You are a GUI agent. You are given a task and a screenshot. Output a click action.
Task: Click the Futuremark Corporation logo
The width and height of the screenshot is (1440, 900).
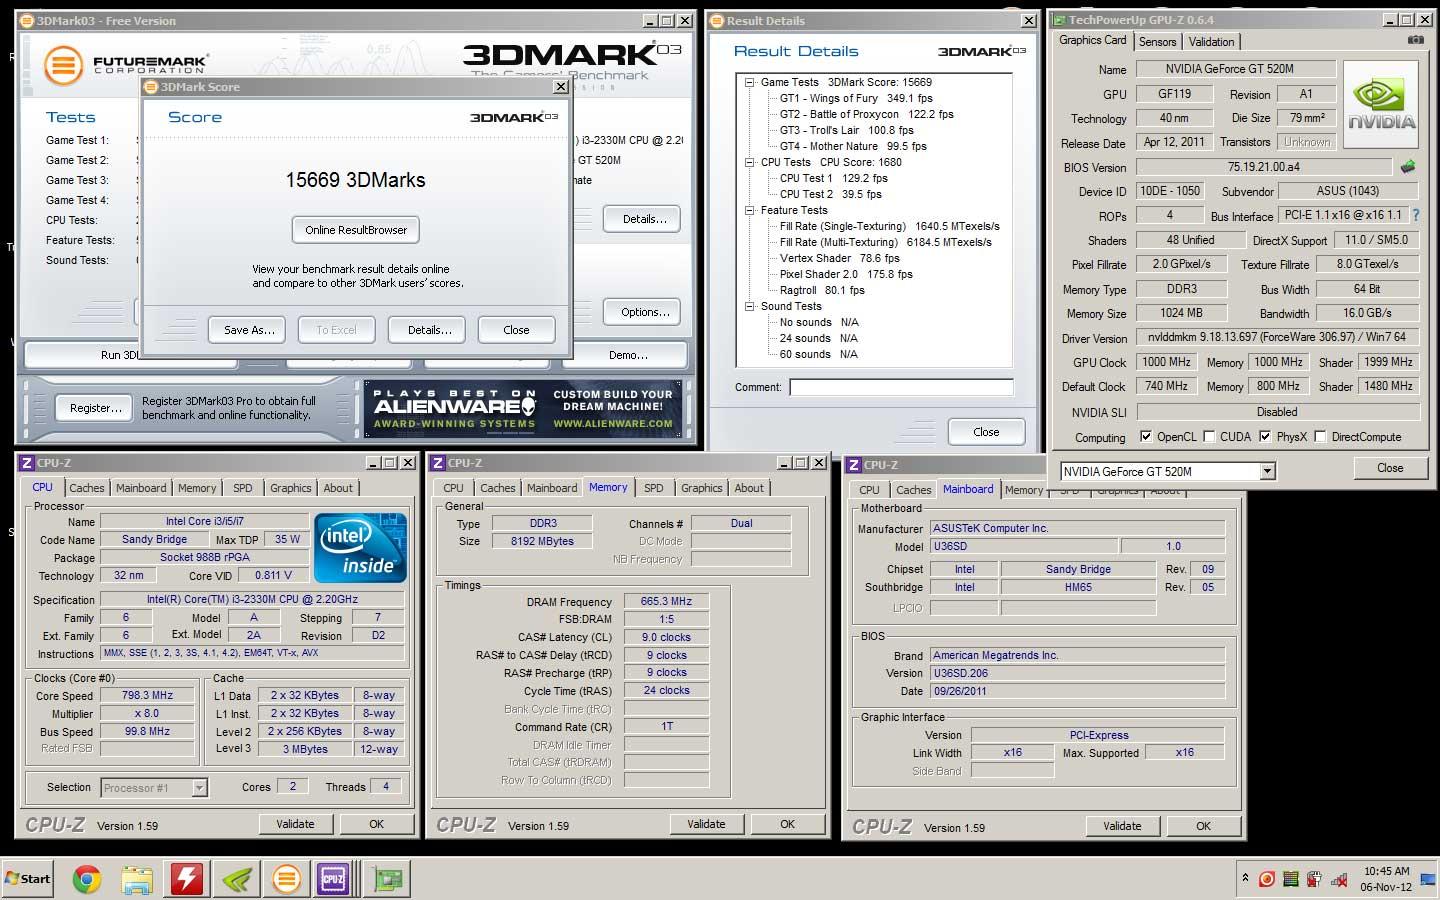tap(126, 65)
